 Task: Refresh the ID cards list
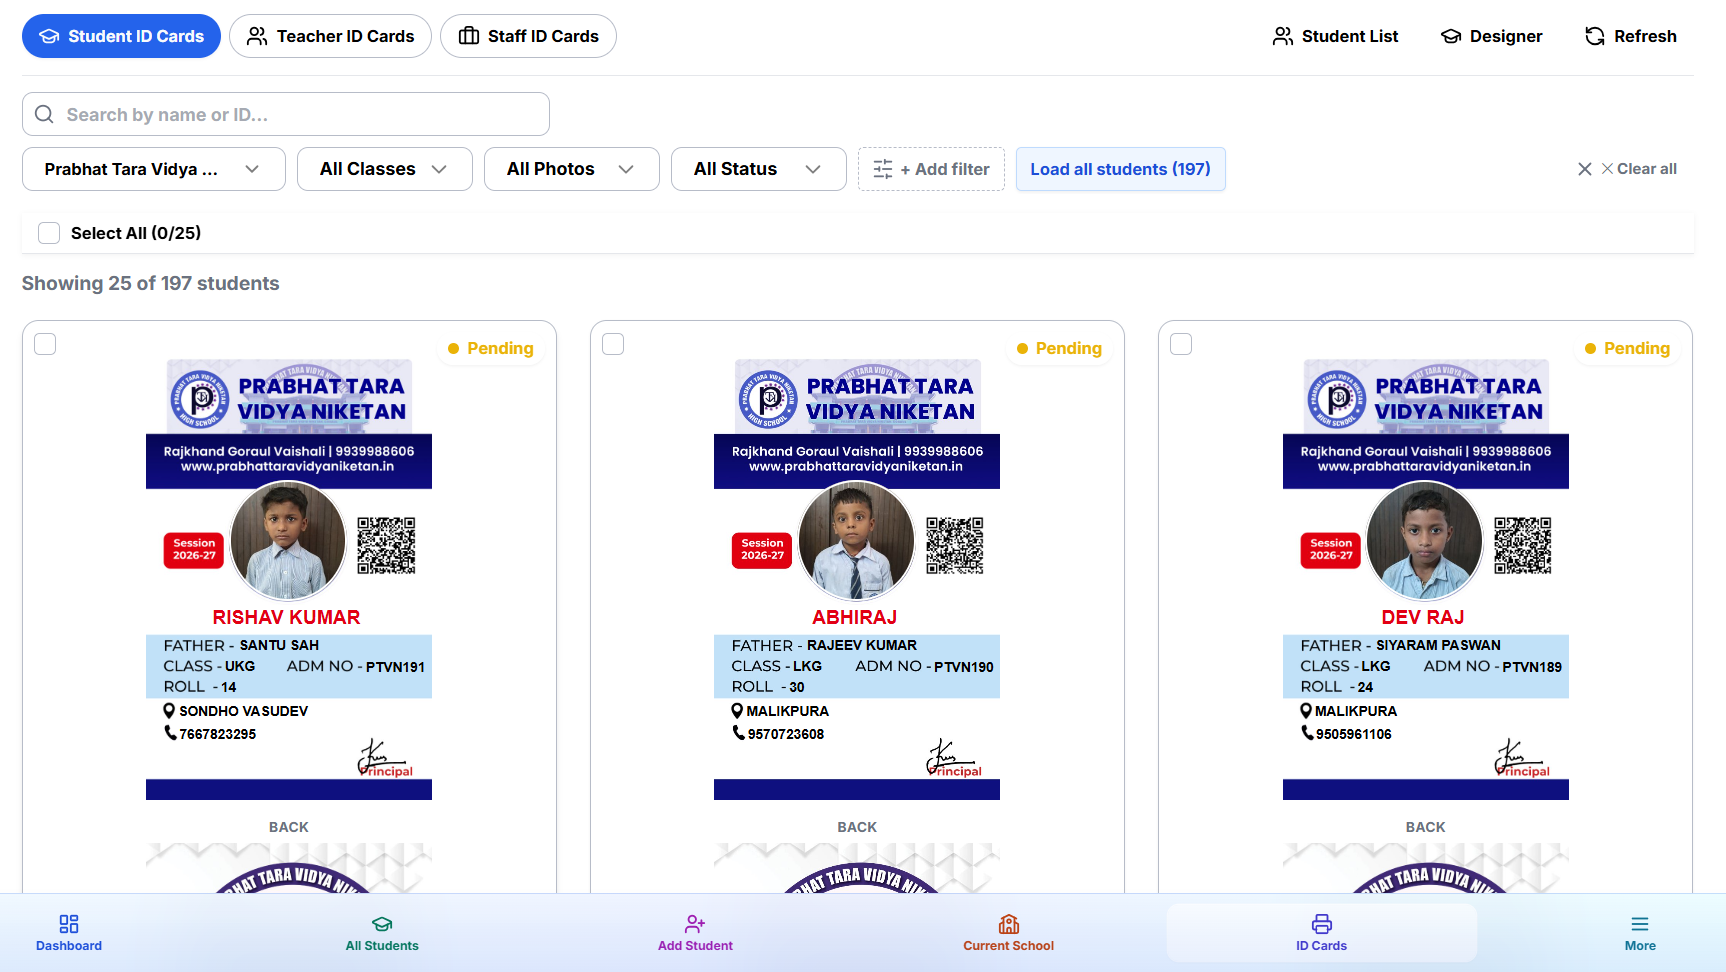tap(1631, 36)
